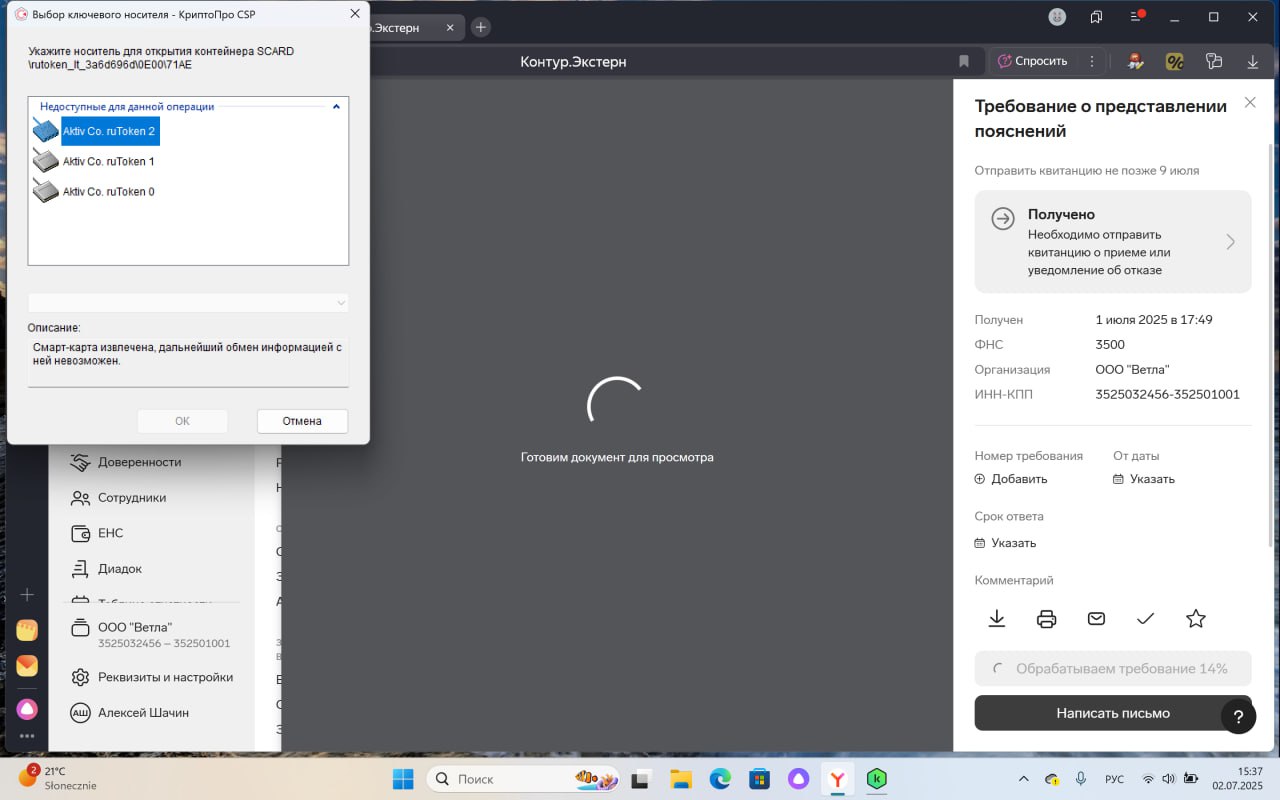Open the Yandex Browser taskbar icon
1280x800 pixels.
tap(838, 778)
